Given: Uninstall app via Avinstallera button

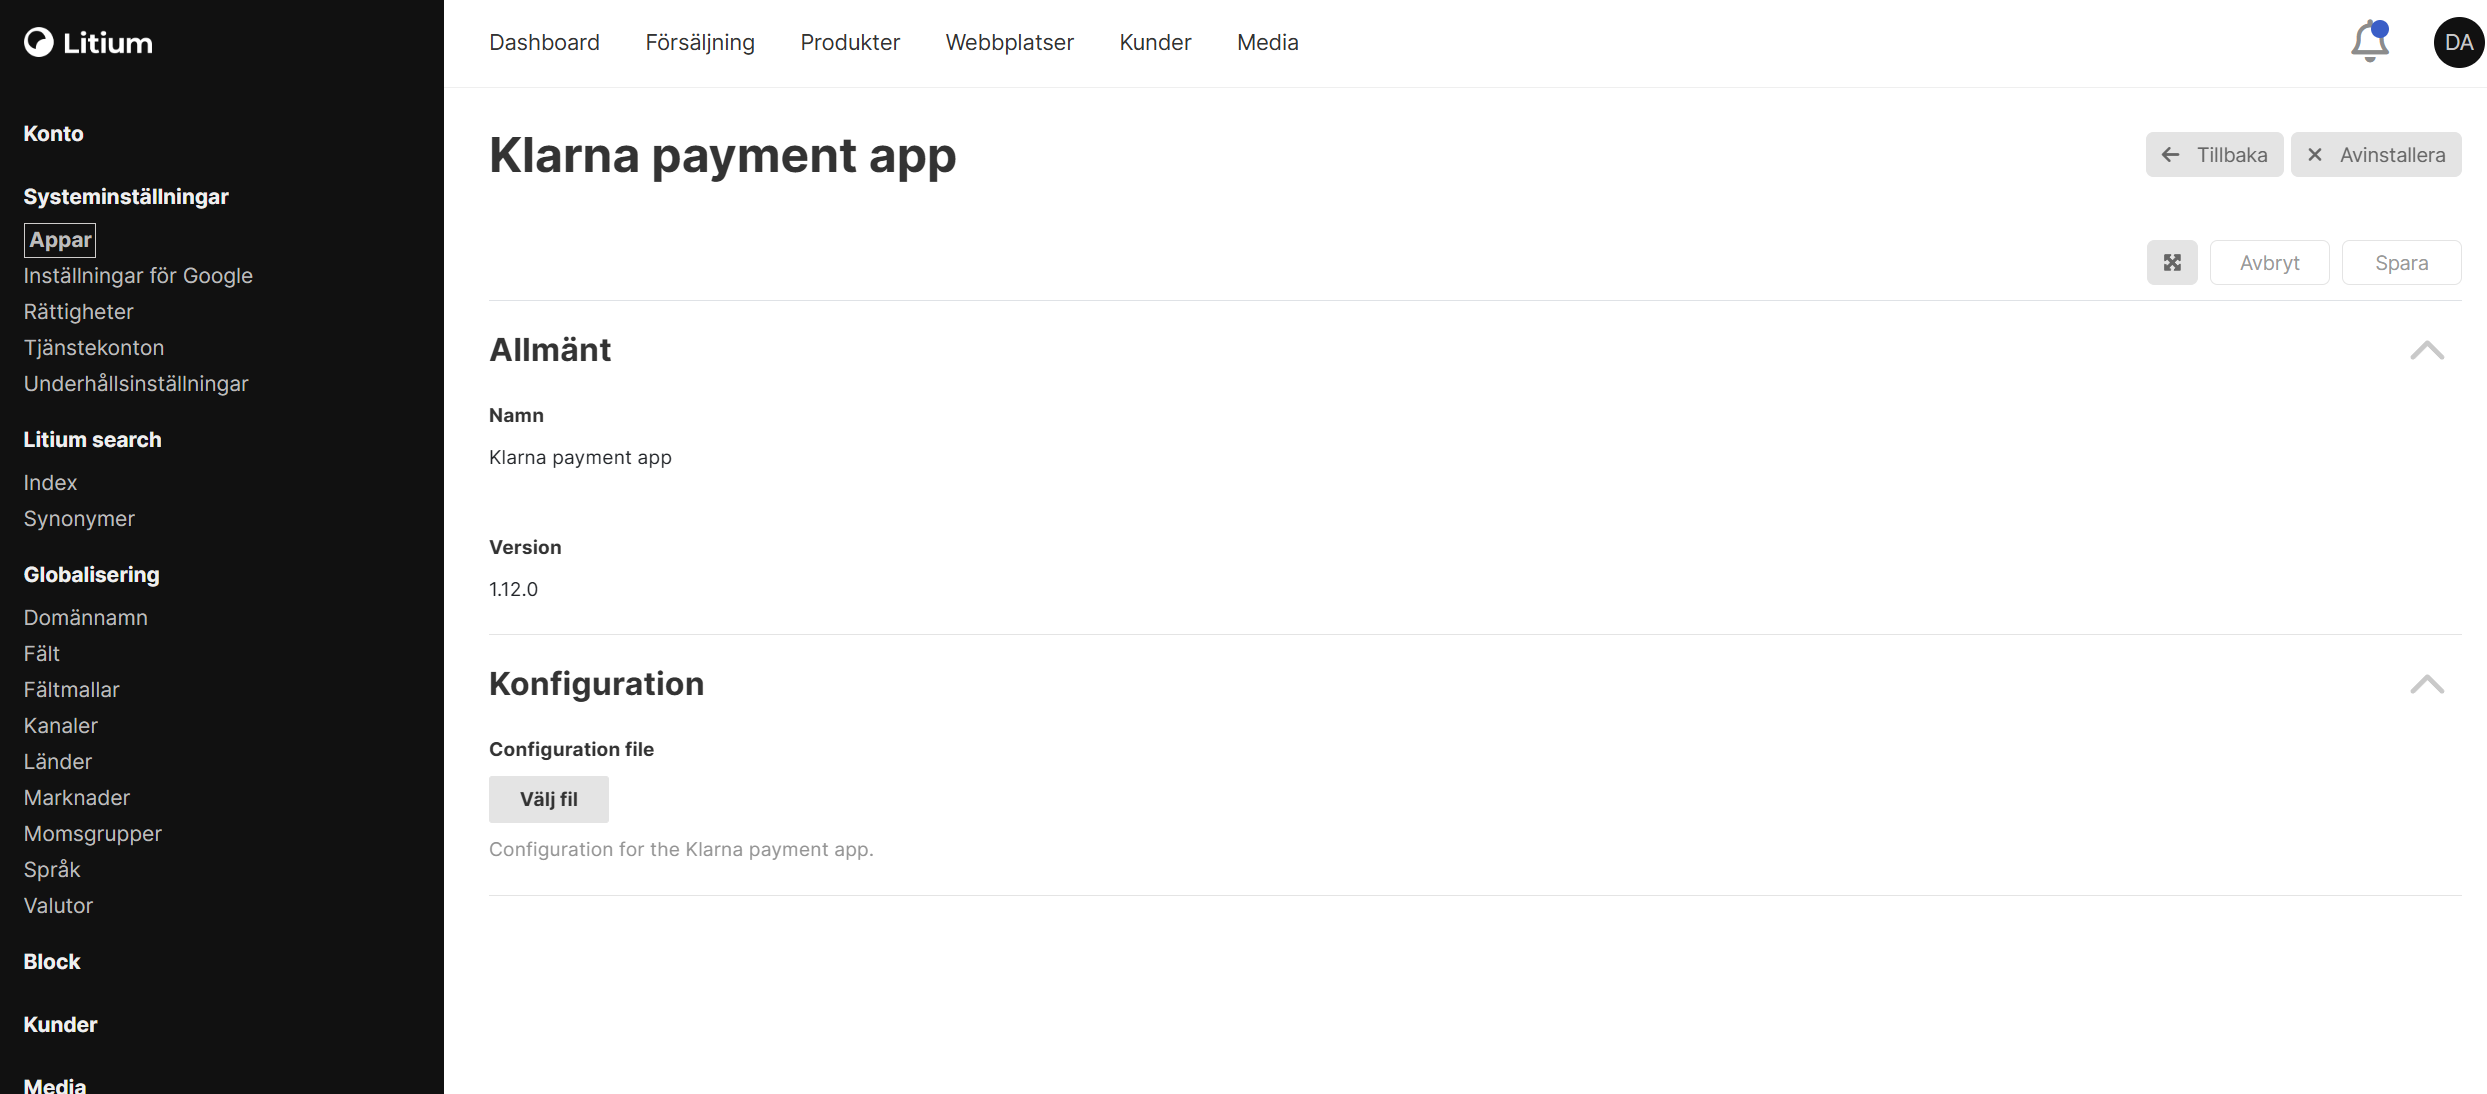Looking at the screenshot, I should pyautogui.click(x=2376, y=155).
